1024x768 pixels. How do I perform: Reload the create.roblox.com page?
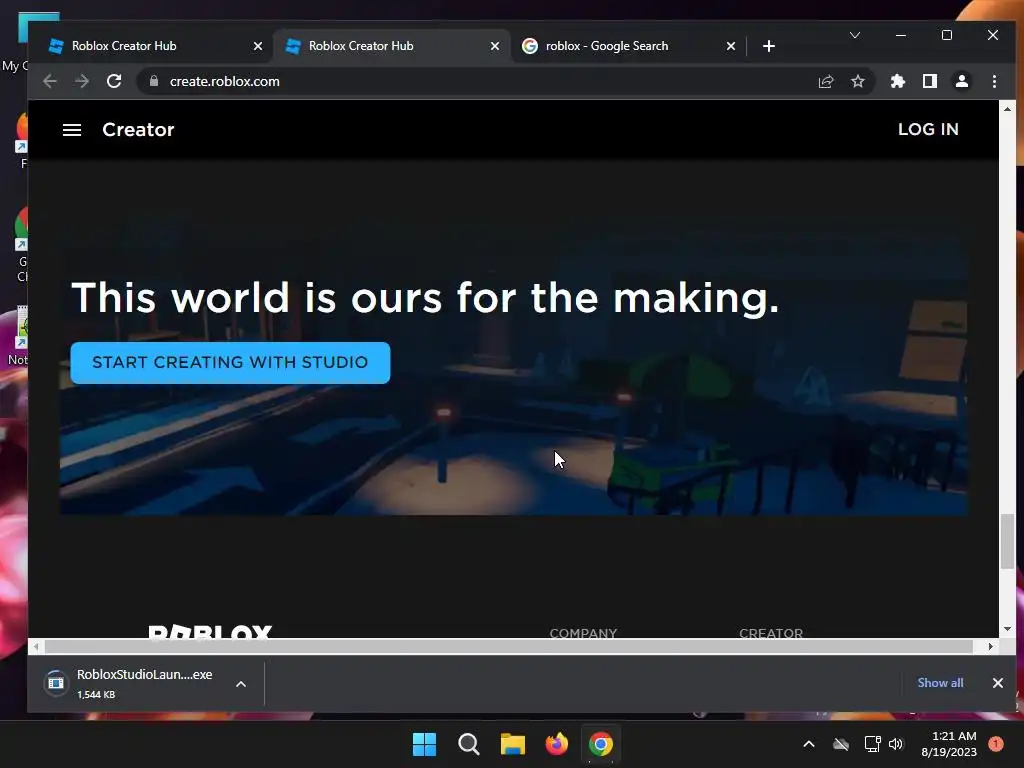pos(114,81)
